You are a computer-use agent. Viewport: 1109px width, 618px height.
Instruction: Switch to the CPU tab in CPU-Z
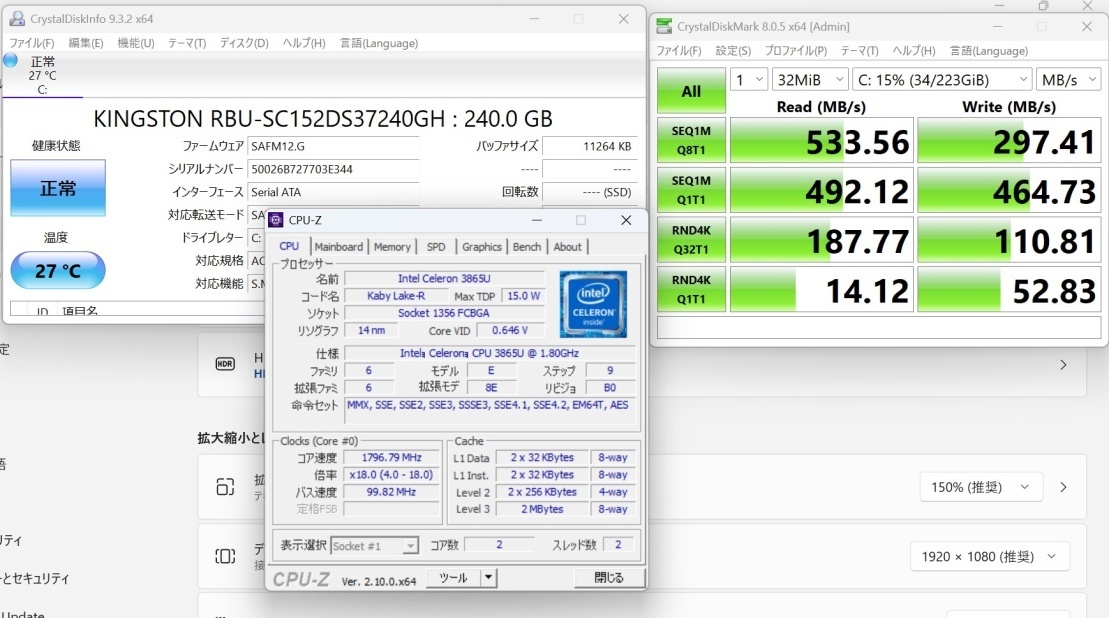point(289,246)
